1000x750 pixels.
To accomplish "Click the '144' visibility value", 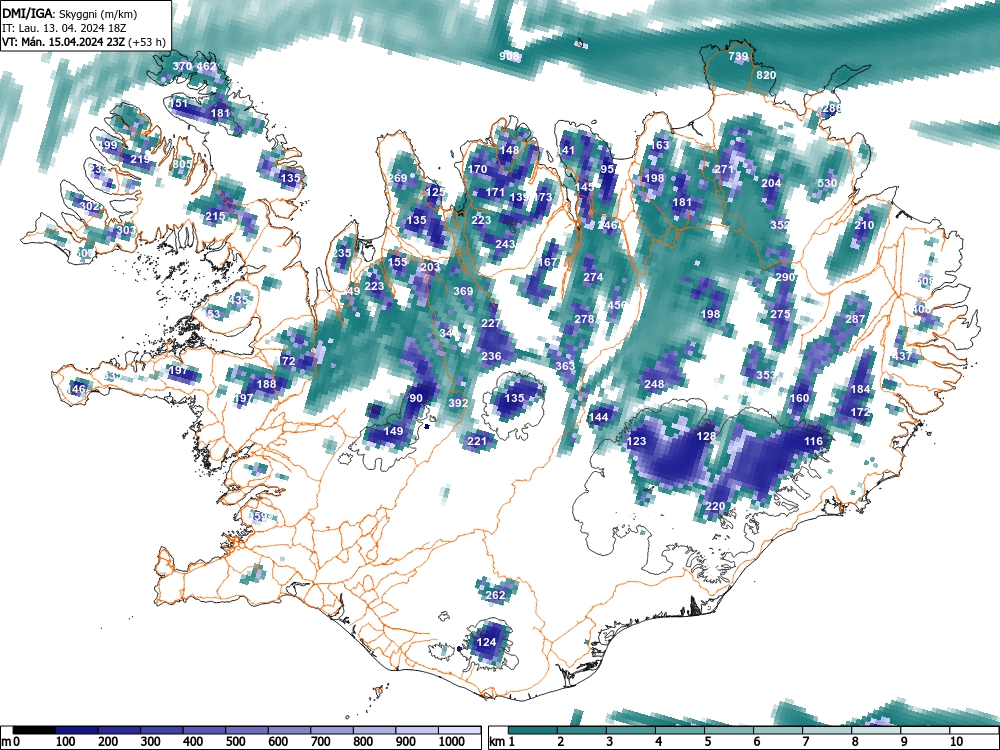I will click(598, 416).
